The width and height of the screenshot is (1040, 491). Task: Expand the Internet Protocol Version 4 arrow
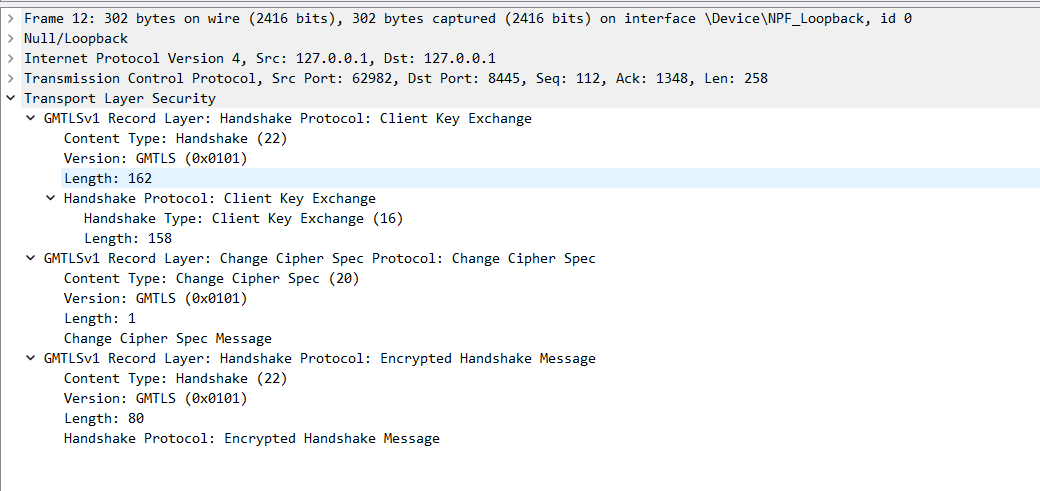pos(10,58)
